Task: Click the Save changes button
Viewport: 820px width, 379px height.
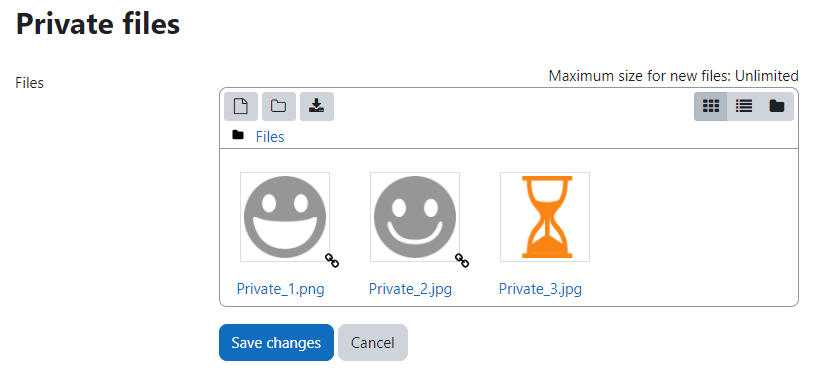Action: (276, 342)
